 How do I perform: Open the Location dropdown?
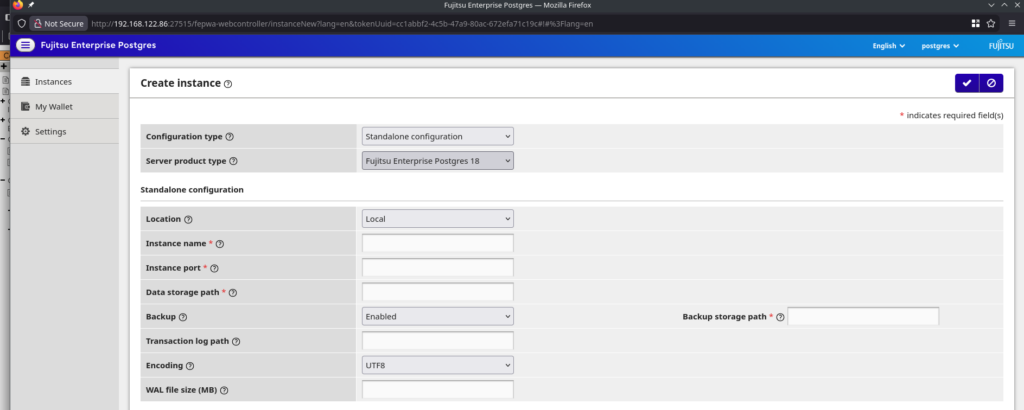(x=437, y=218)
